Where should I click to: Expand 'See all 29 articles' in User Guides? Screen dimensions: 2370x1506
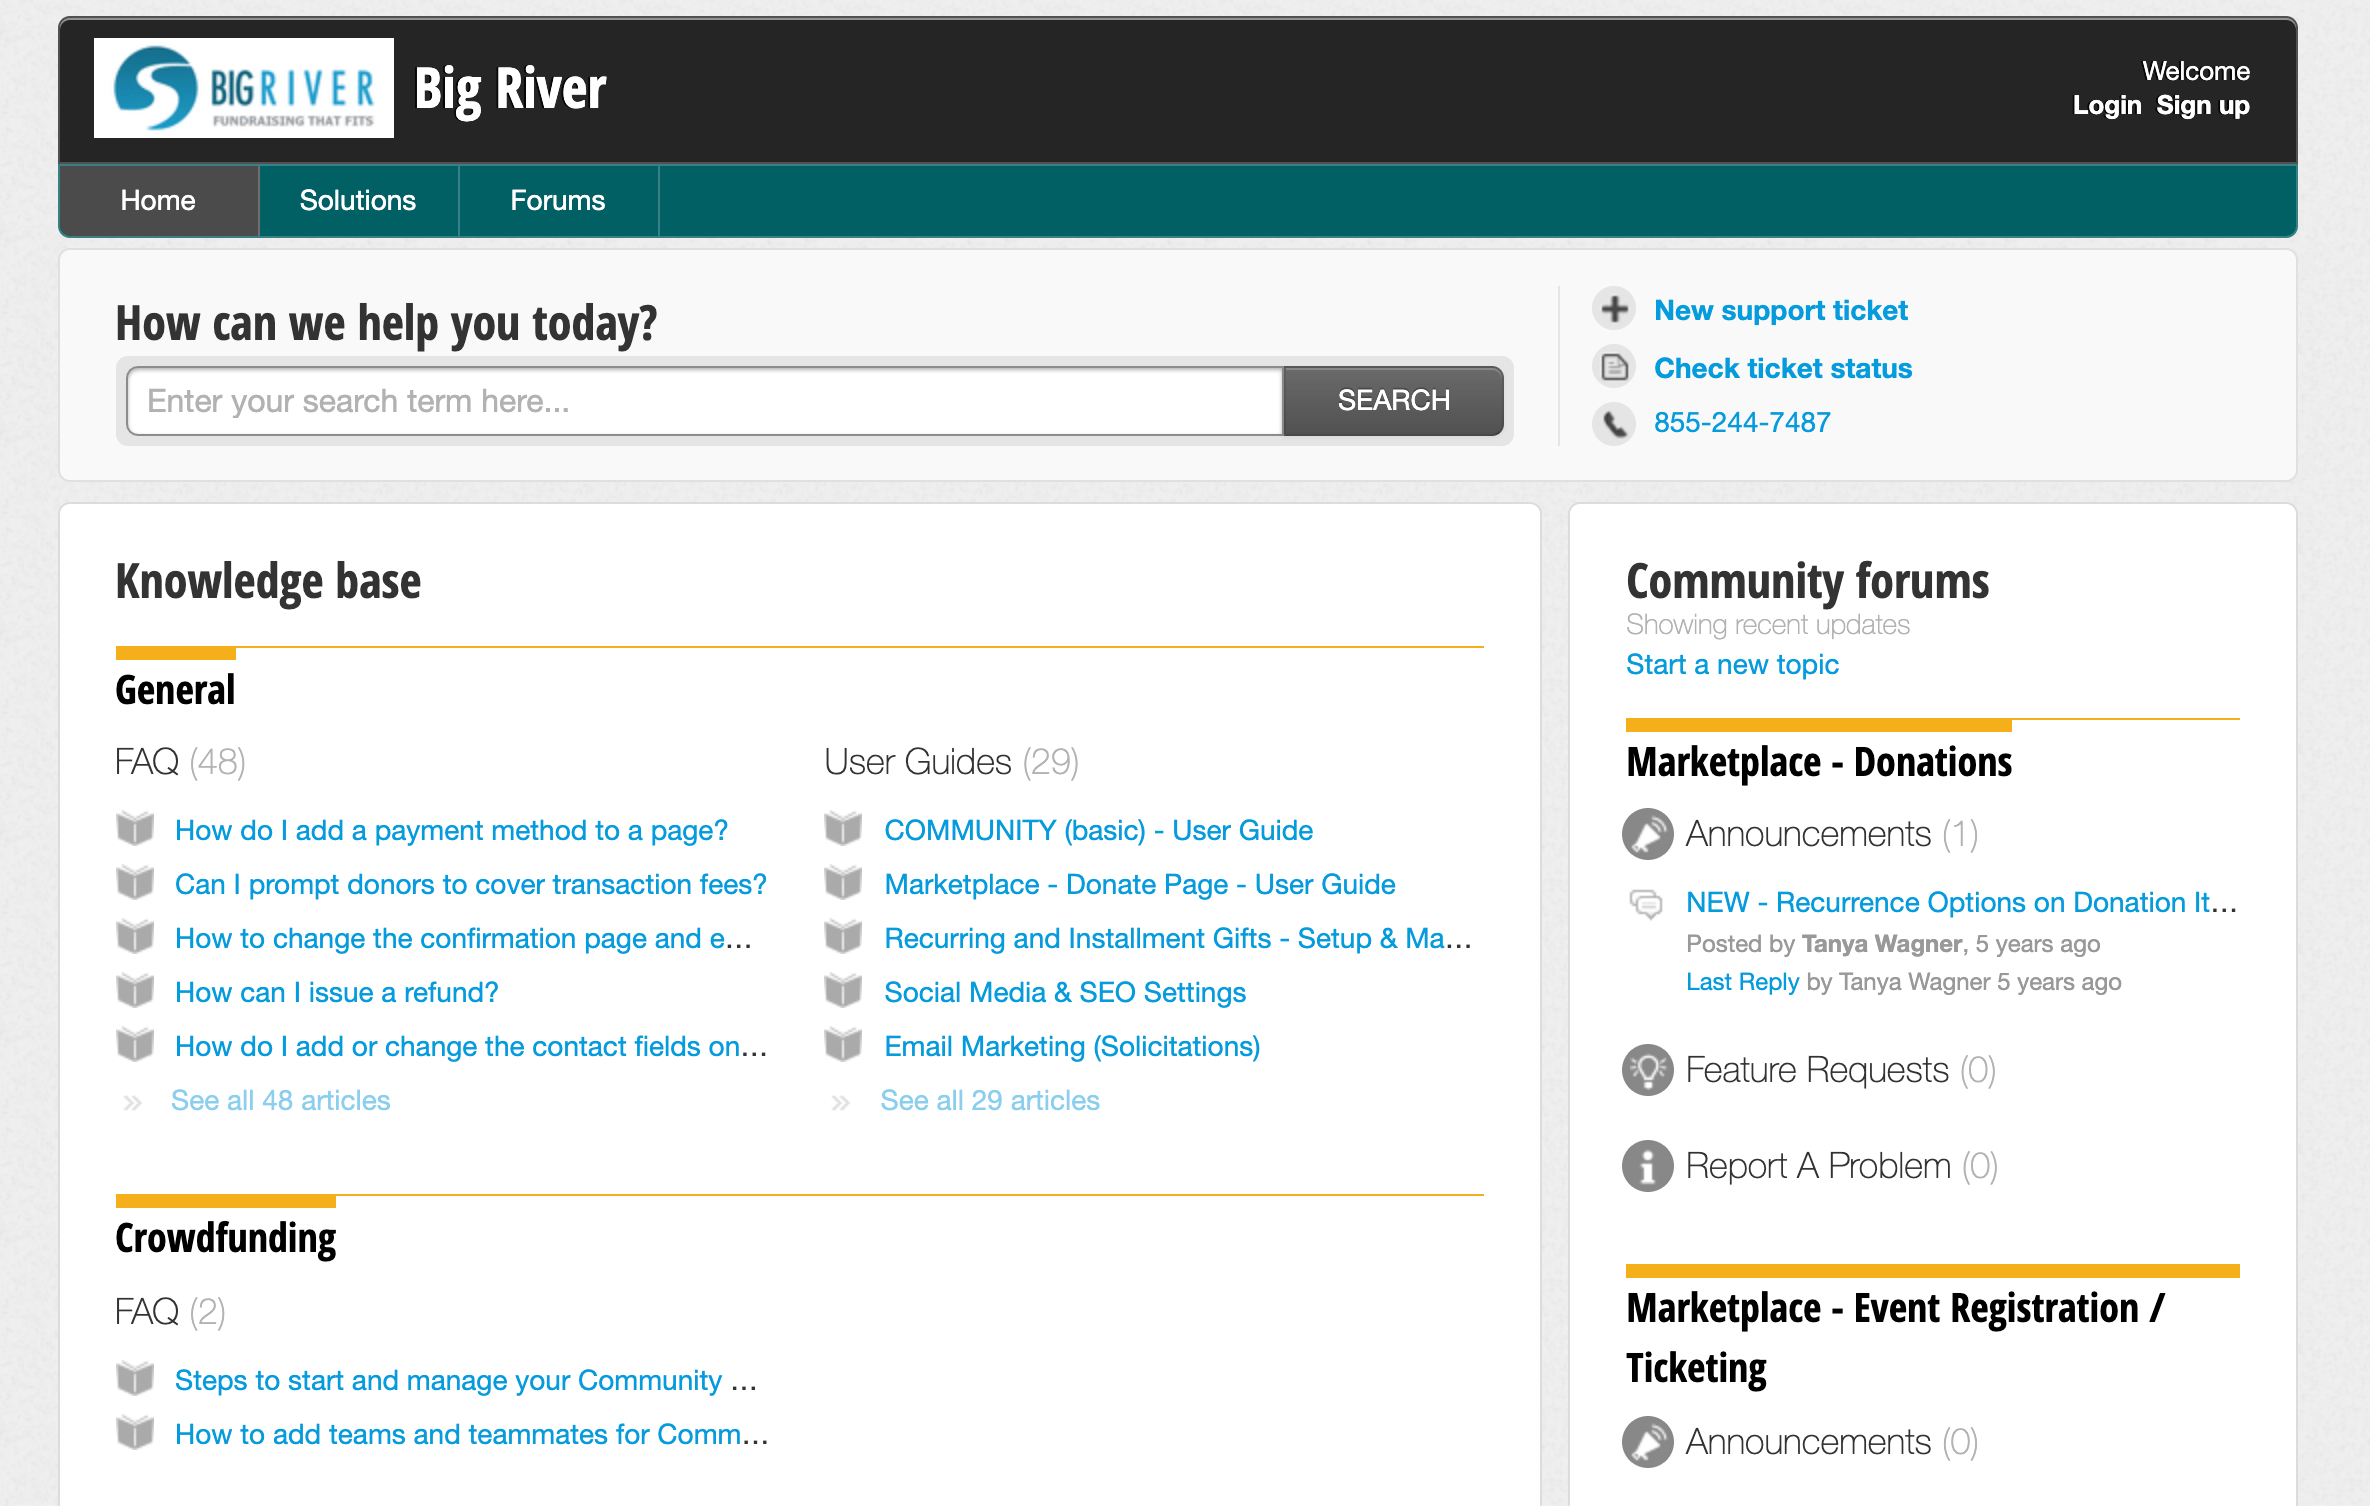click(x=989, y=1100)
